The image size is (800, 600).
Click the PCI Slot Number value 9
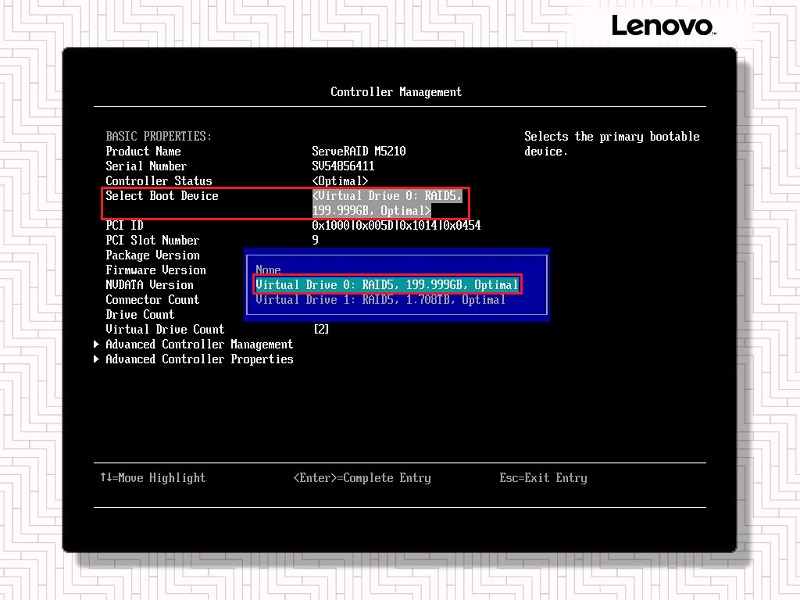click(x=316, y=240)
